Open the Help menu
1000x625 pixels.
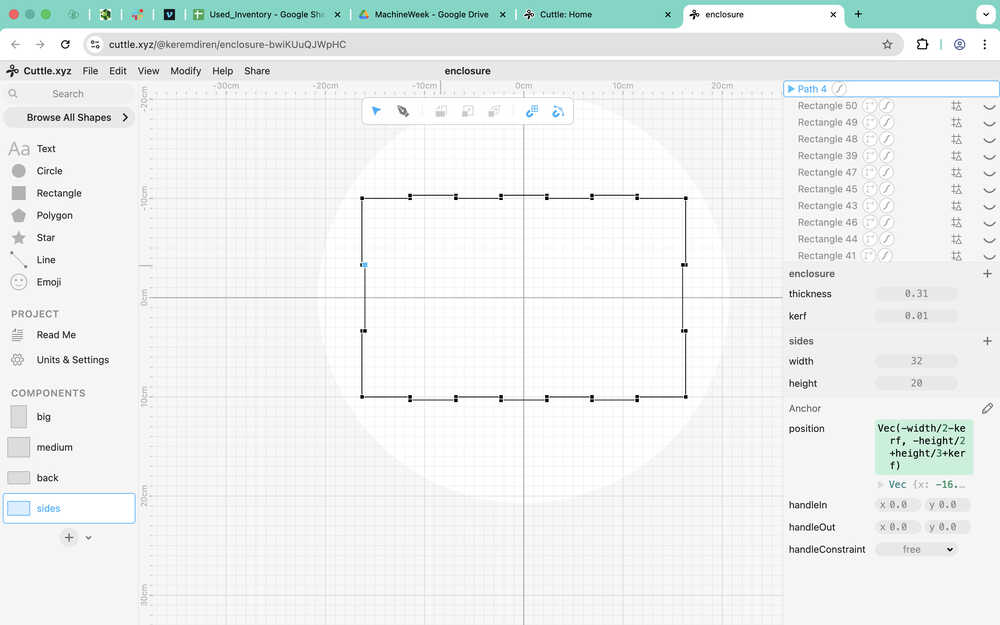tap(223, 71)
